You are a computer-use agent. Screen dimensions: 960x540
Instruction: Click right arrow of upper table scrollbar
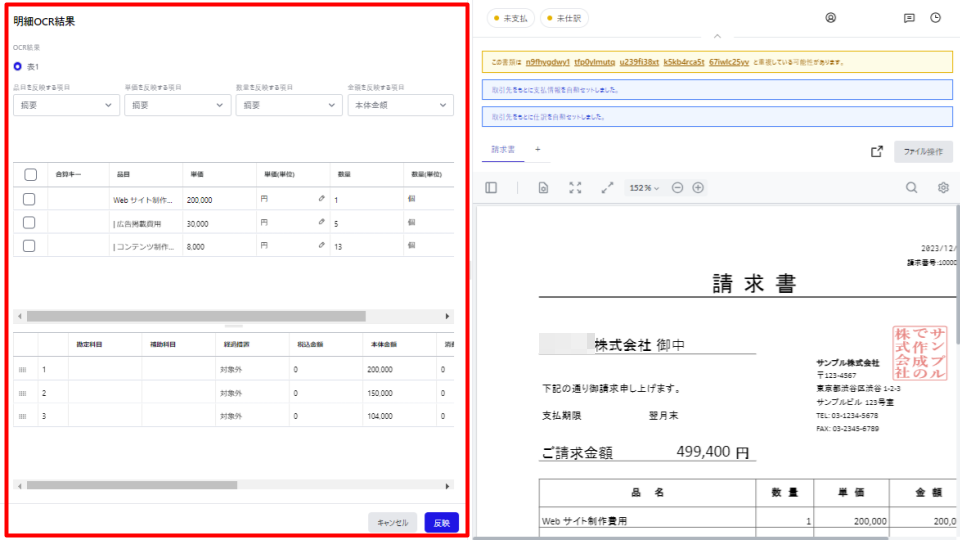447,317
